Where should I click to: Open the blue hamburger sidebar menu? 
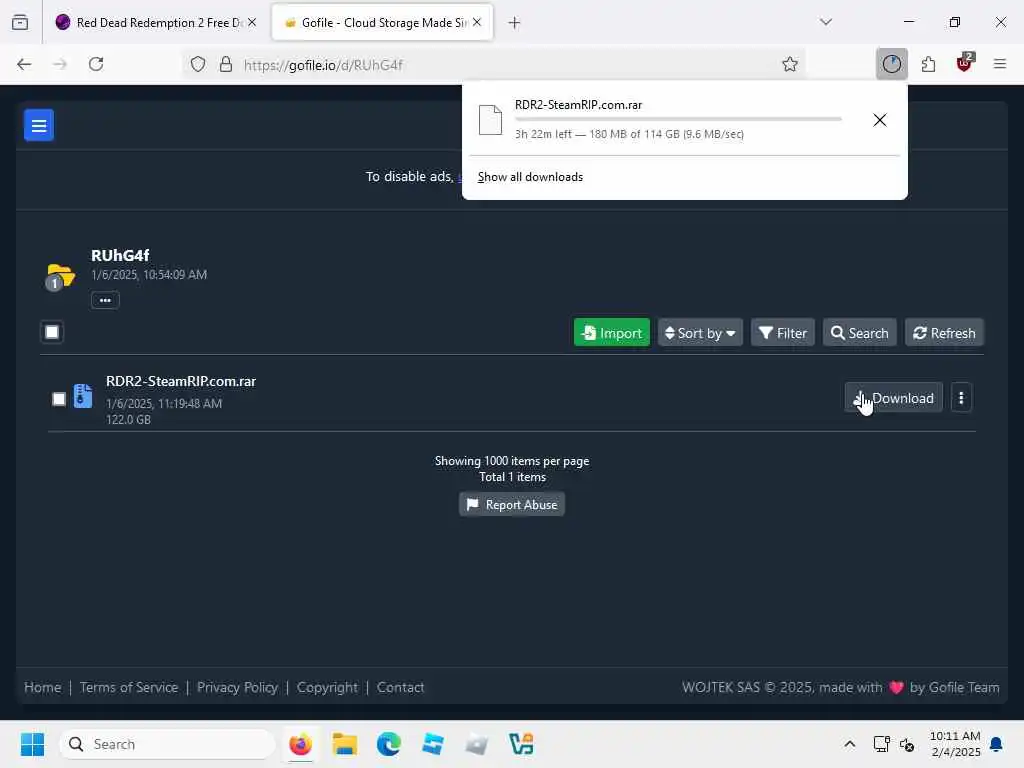(39, 125)
